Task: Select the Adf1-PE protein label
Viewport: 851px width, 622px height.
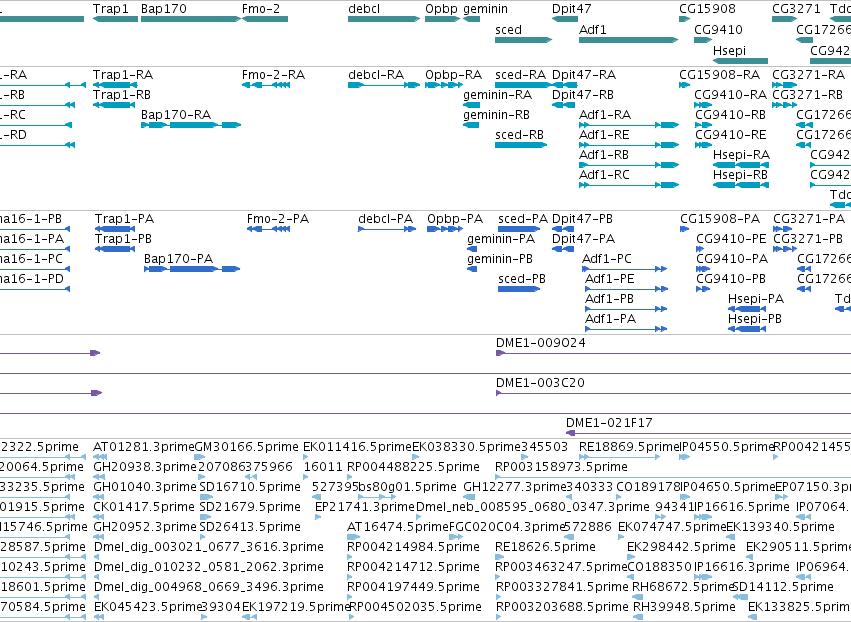Action: [609, 280]
